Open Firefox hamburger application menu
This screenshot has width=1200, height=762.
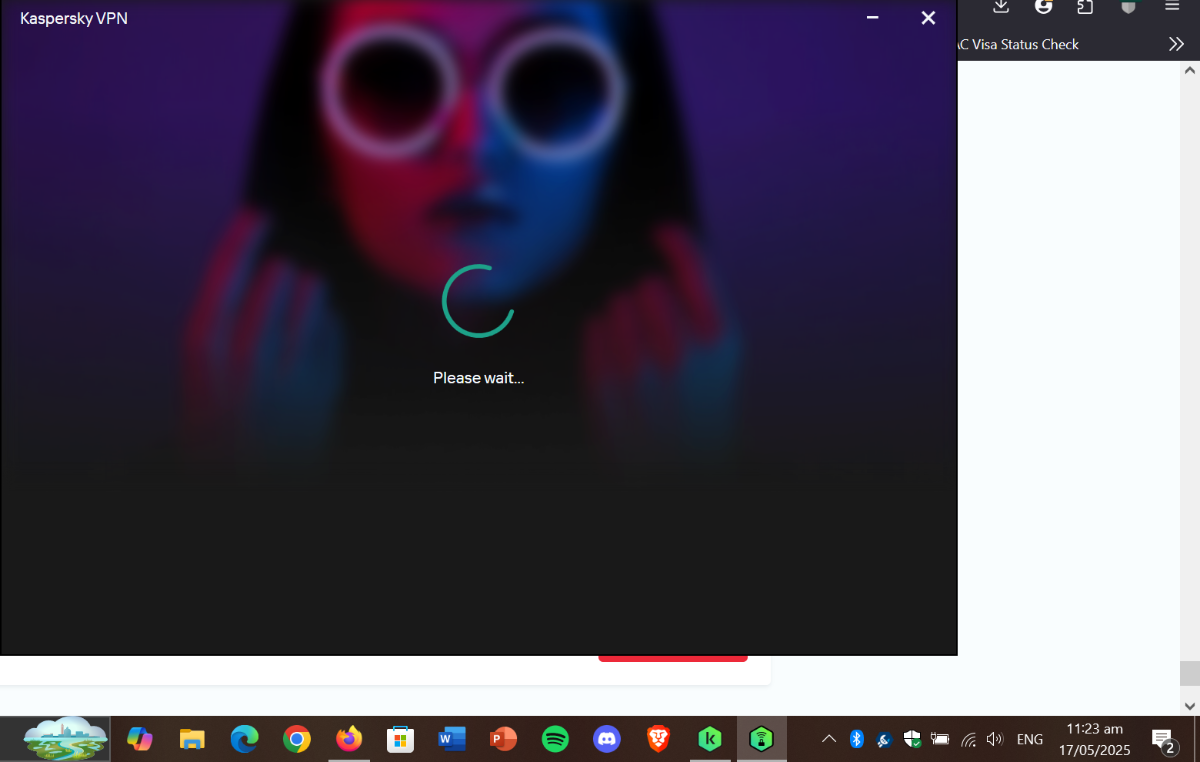pyautogui.click(x=1172, y=7)
